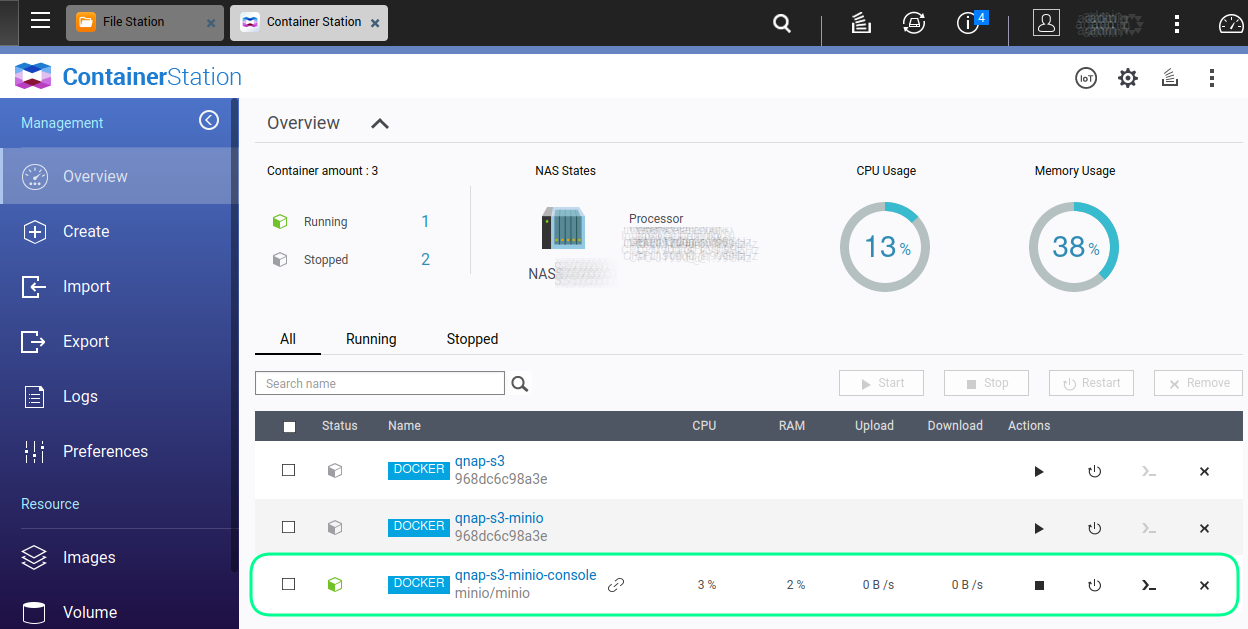Collapse the Management sidebar panel
The height and width of the screenshot is (629, 1248).
(209, 119)
